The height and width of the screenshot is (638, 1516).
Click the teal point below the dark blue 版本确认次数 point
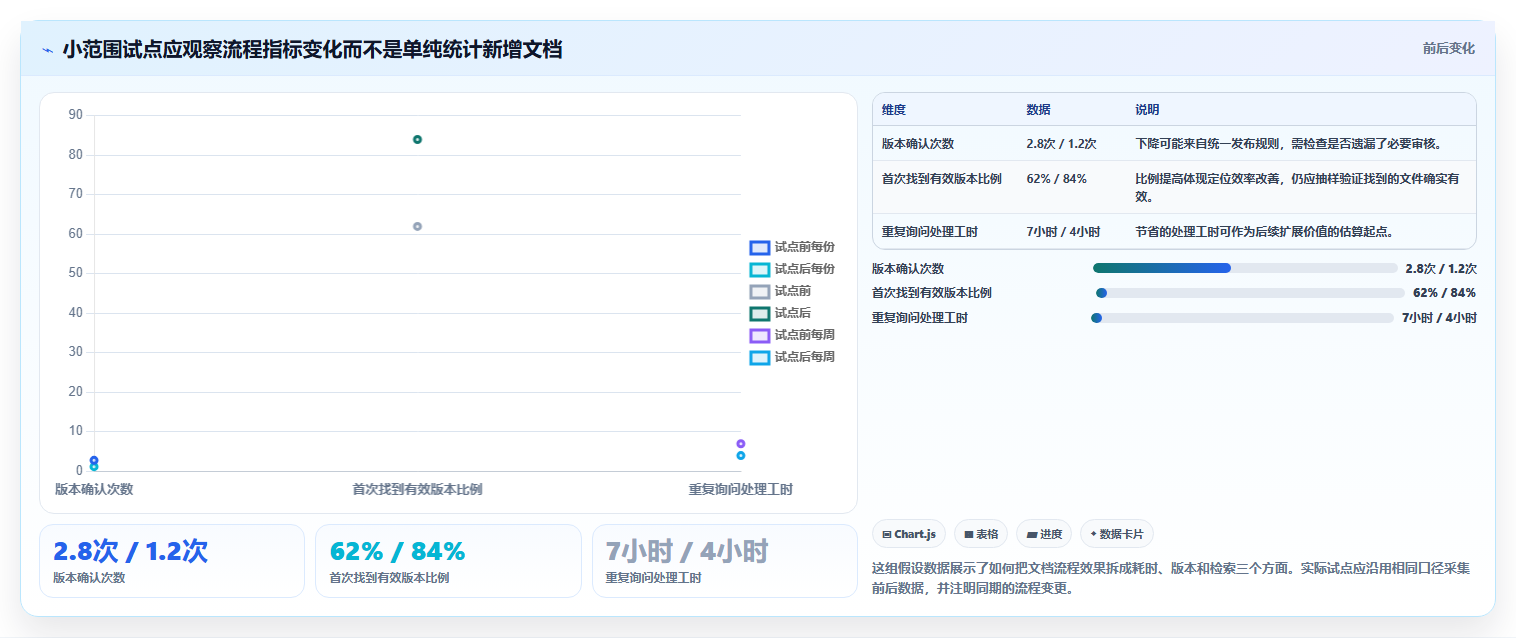pyautogui.click(x=94, y=467)
